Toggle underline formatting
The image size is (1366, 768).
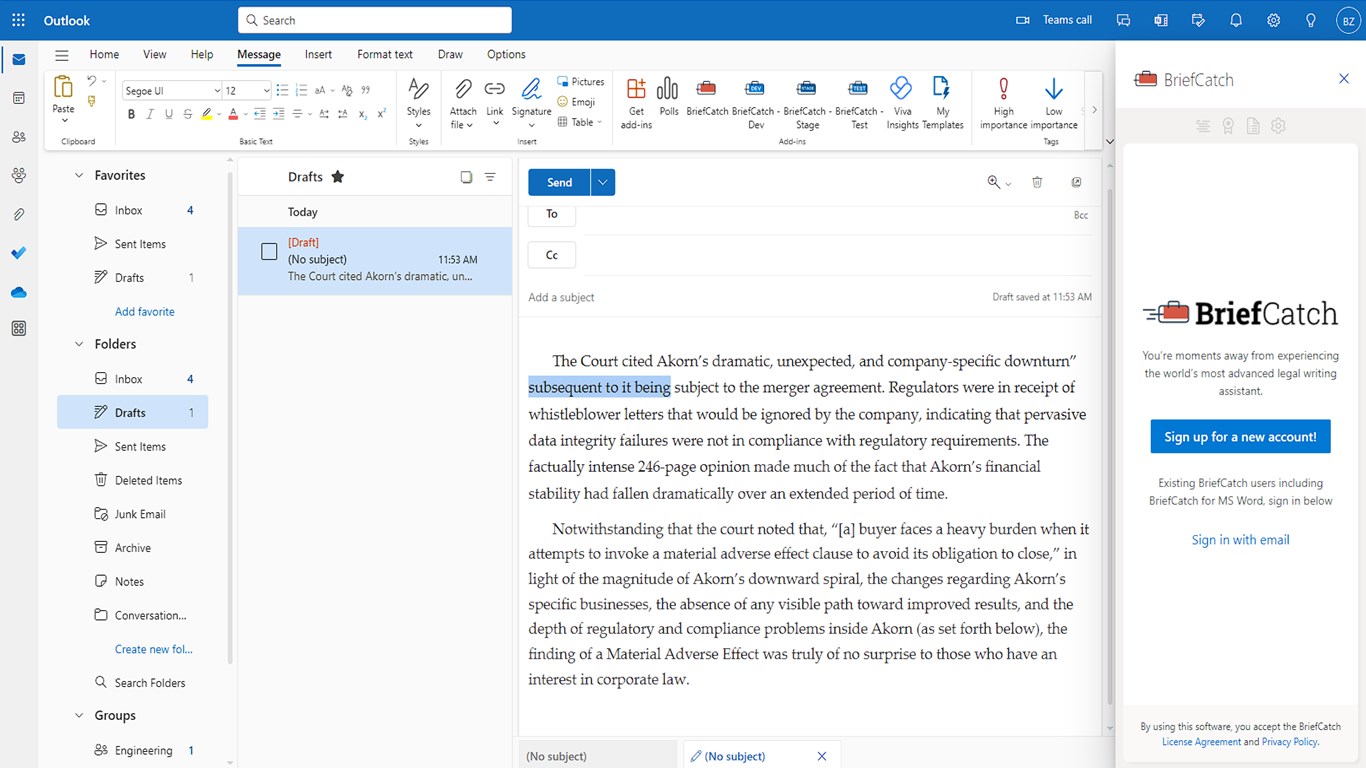coord(169,114)
